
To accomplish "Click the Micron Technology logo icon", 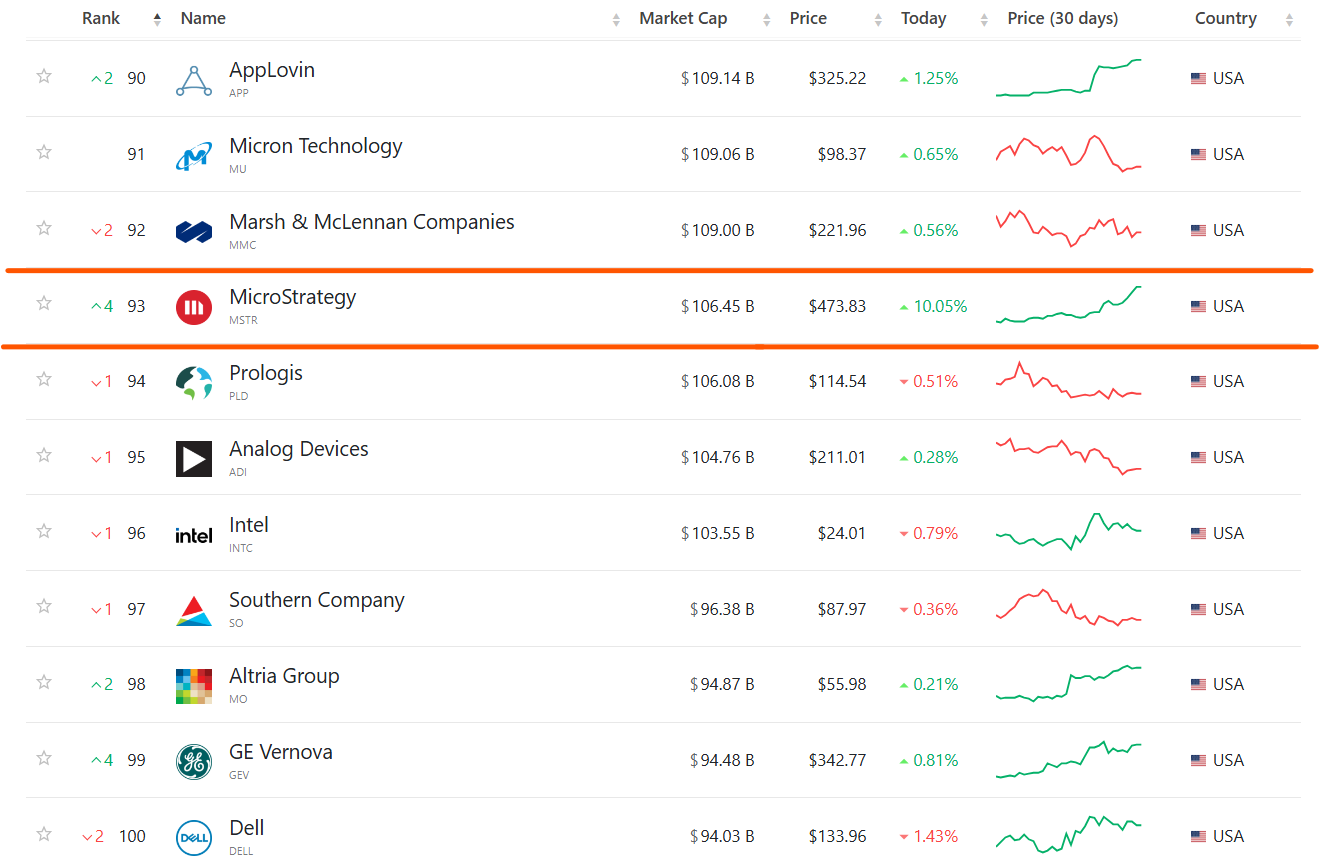I will [x=194, y=155].
